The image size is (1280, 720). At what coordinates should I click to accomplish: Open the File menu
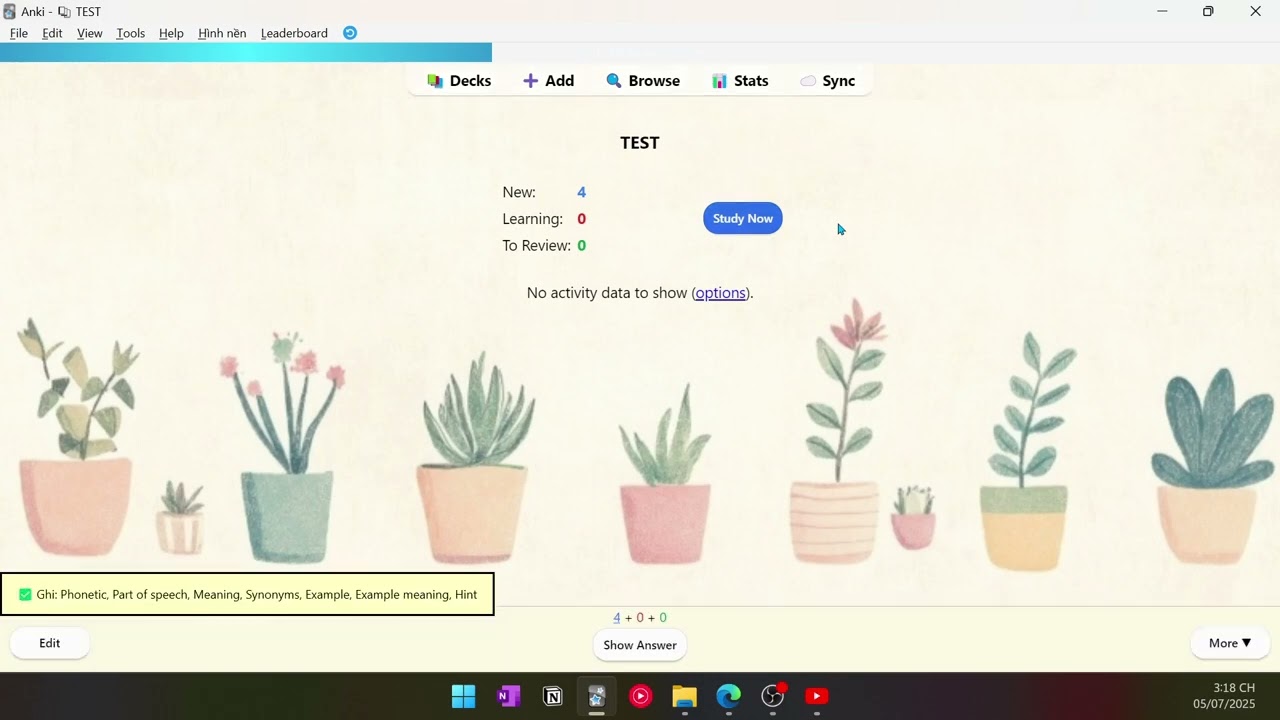(x=19, y=33)
